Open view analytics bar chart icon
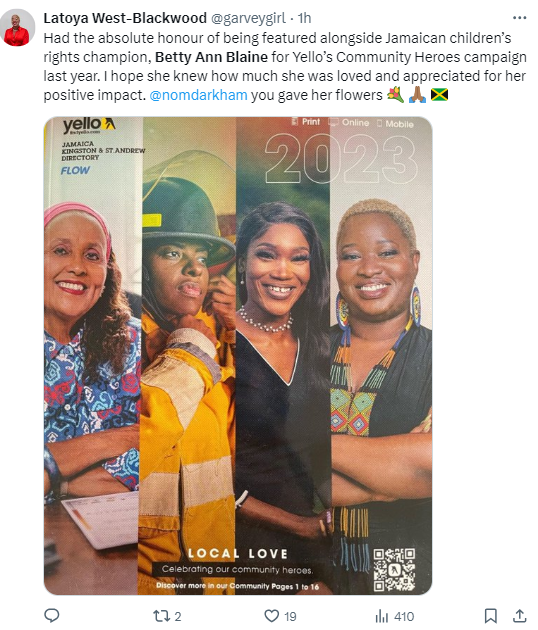 pyautogui.click(x=382, y=616)
